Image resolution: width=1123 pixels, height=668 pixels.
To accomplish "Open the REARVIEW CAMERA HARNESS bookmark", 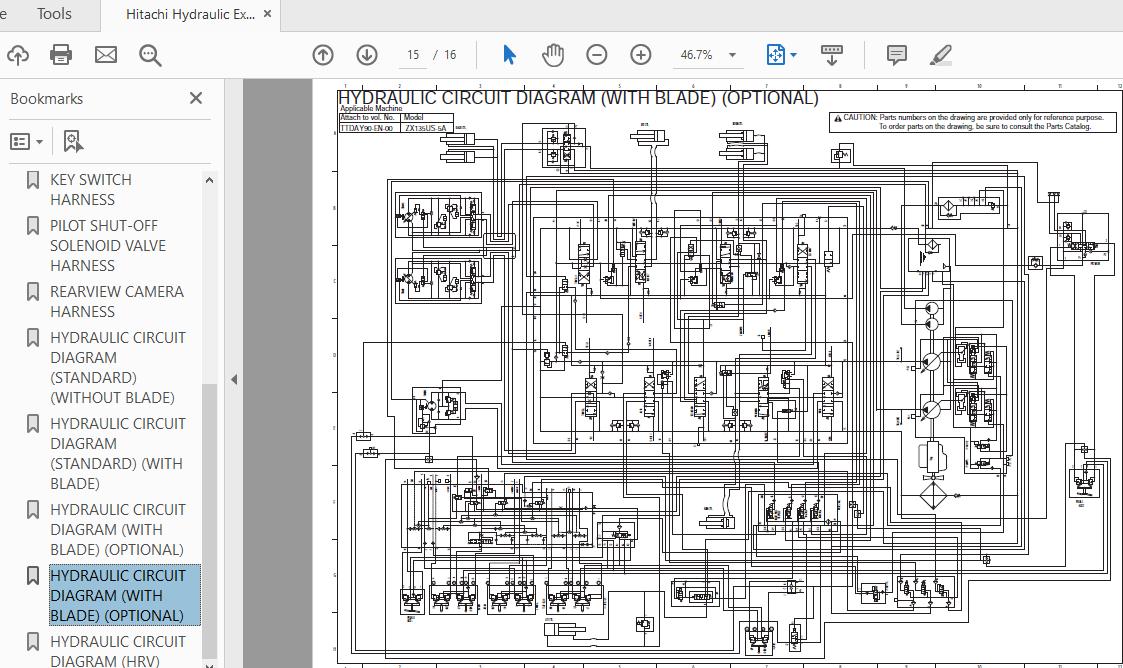I will pyautogui.click(x=117, y=301).
